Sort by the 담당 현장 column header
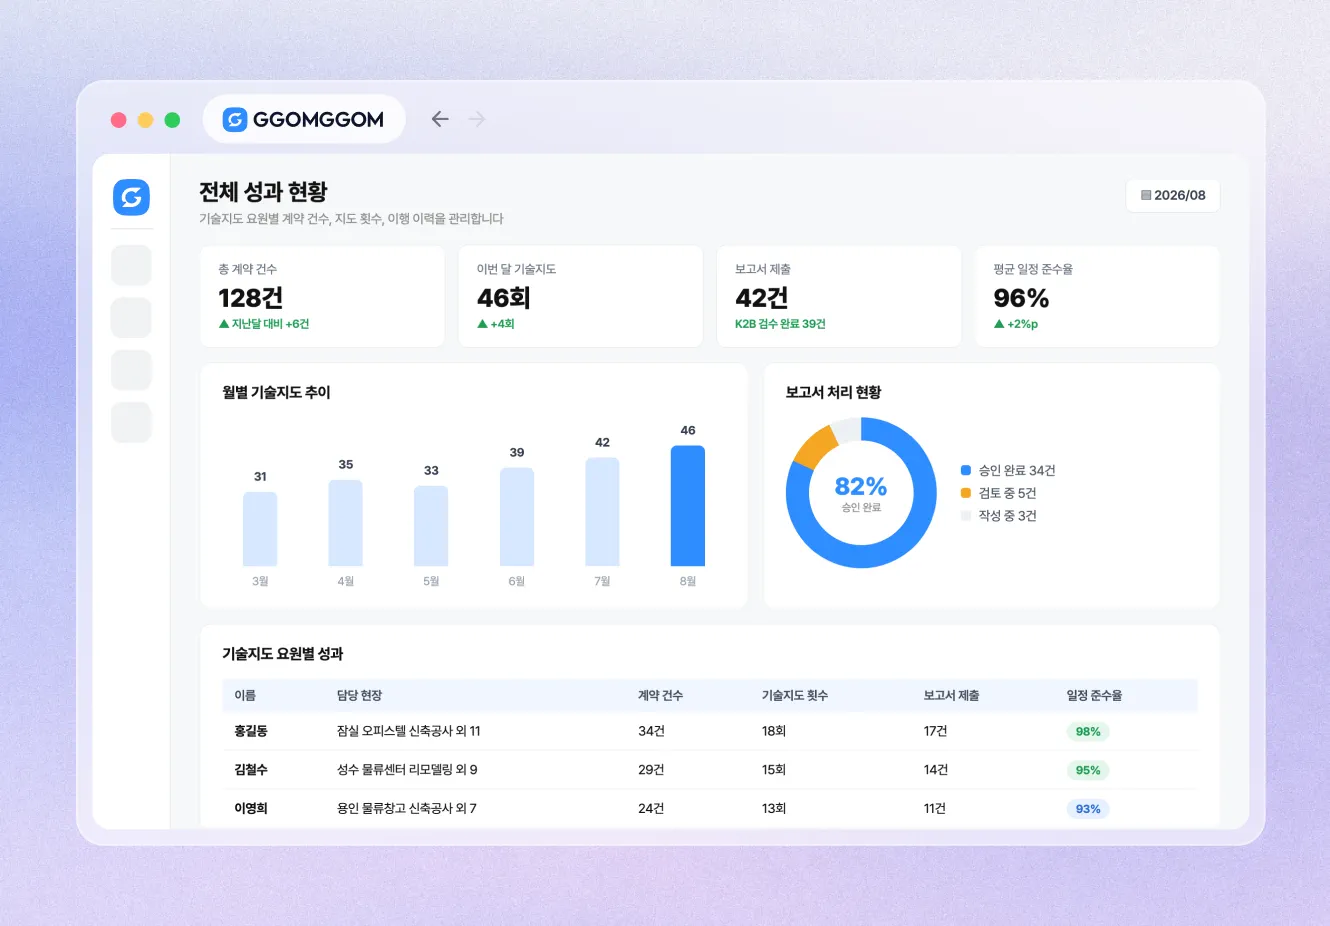The image size is (1330, 926). coord(359,695)
